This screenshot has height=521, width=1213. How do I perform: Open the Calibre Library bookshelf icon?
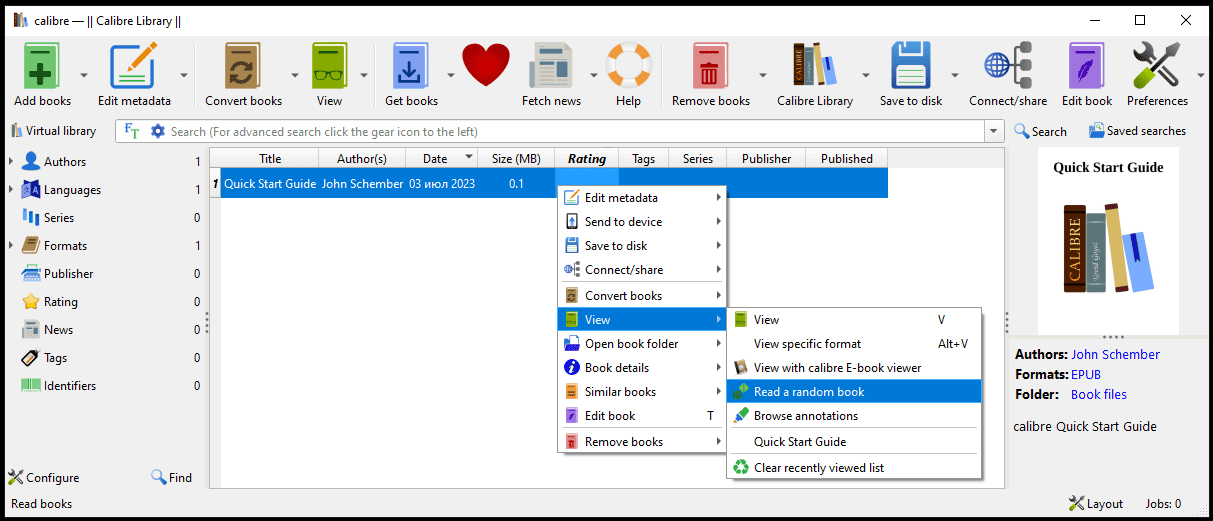pos(815,67)
